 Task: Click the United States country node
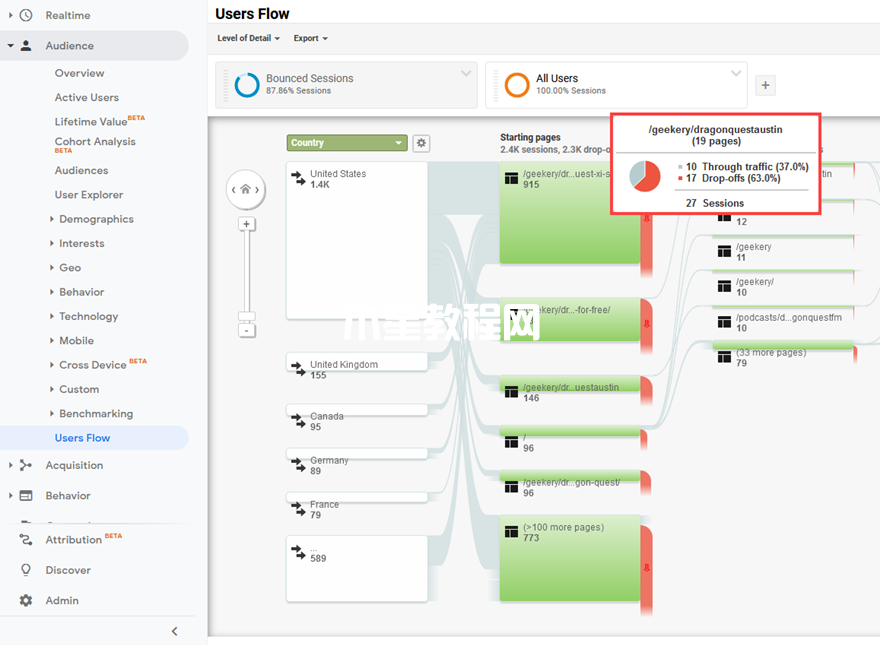click(x=357, y=241)
